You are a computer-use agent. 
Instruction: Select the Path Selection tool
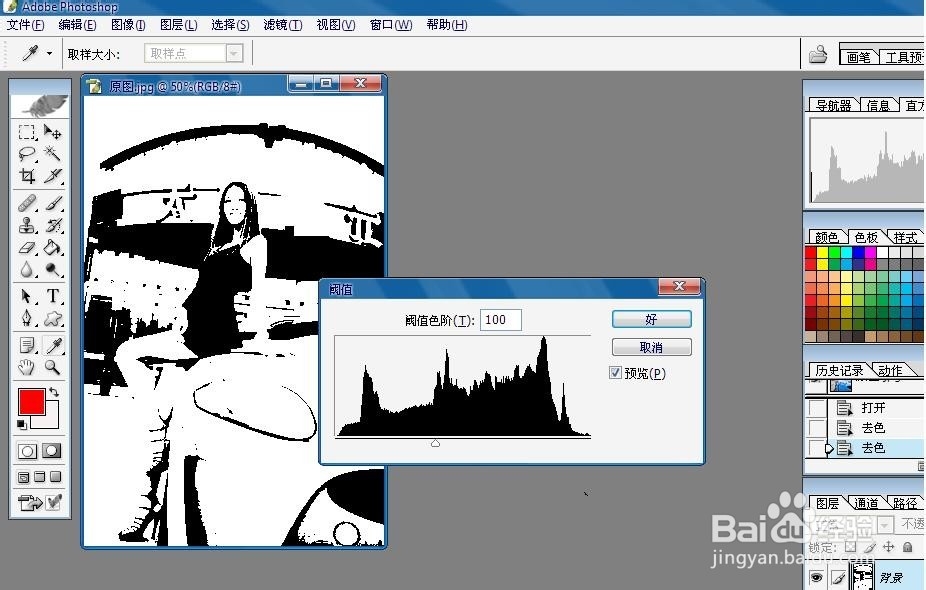[27, 296]
